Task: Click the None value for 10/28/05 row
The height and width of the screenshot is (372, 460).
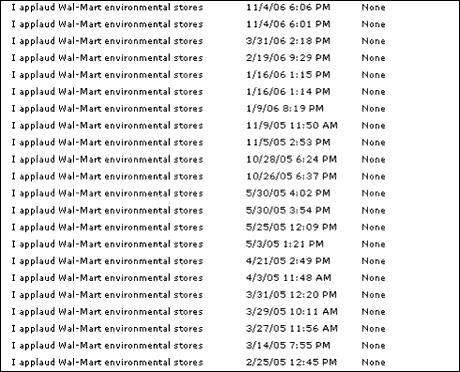Action: pyautogui.click(x=373, y=159)
